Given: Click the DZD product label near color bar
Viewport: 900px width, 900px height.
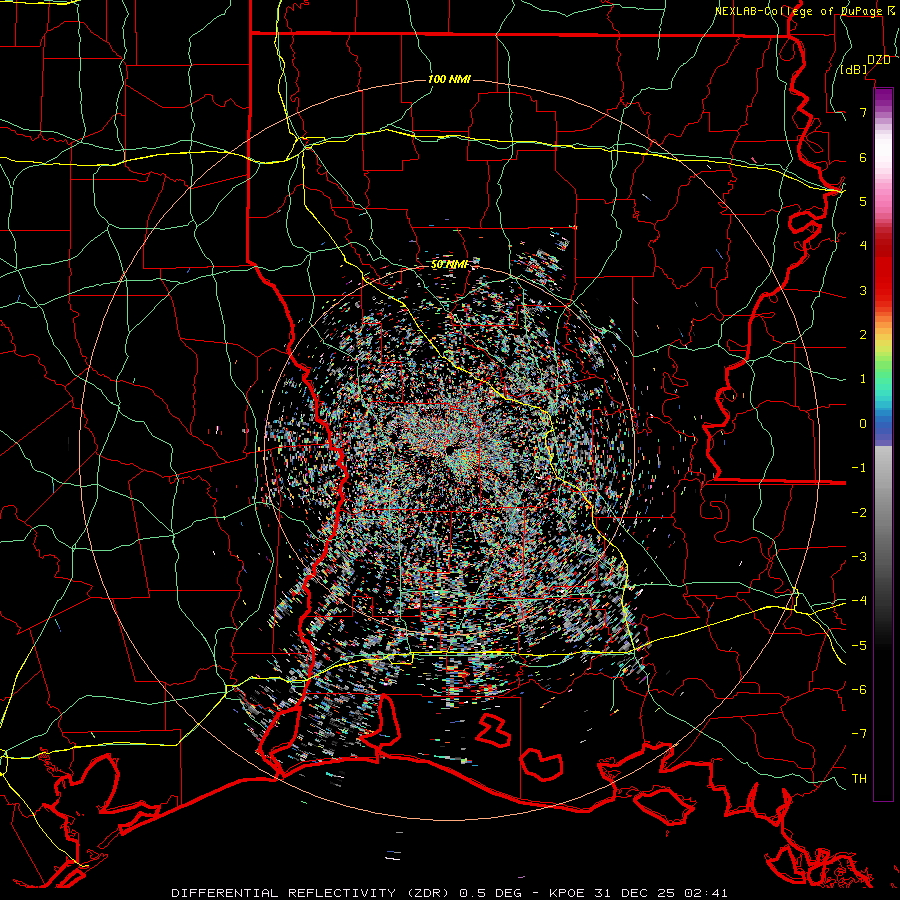Looking at the screenshot, I should point(879,60).
